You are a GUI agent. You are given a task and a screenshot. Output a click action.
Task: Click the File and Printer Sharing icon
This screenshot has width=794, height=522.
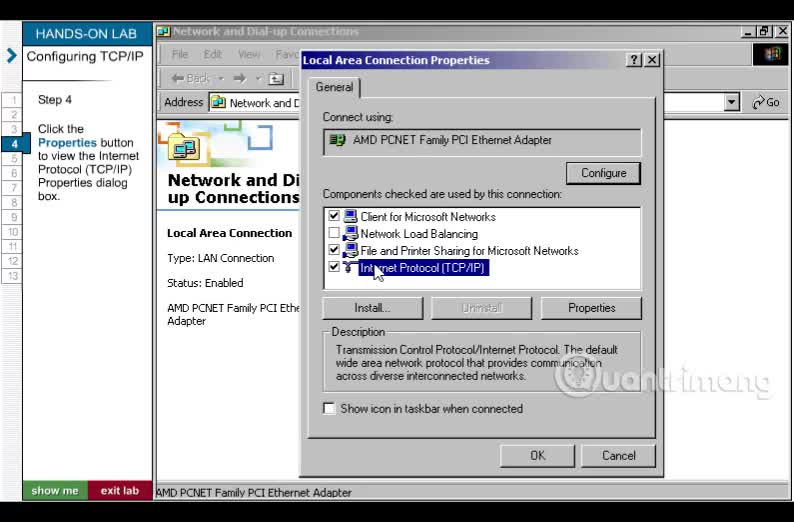pyautogui.click(x=350, y=250)
